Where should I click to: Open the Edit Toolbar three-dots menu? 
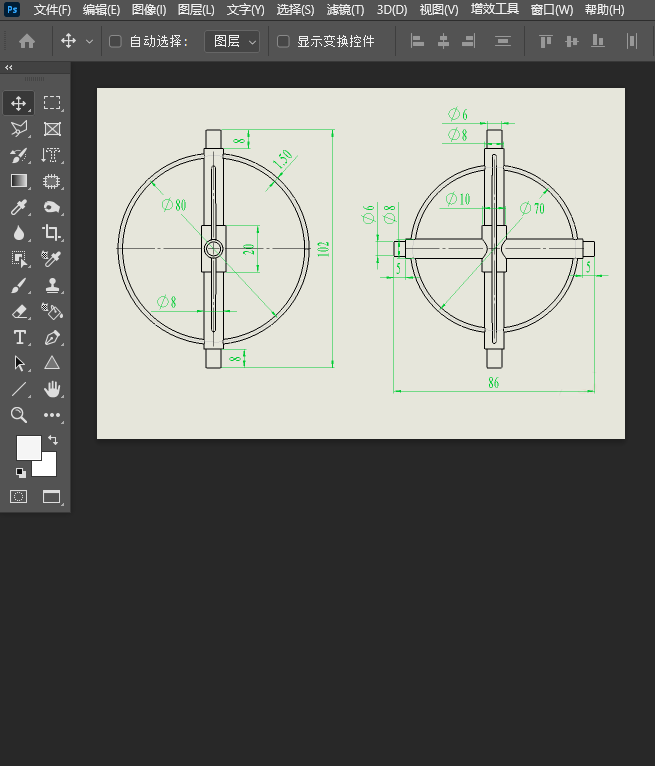tap(52, 415)
